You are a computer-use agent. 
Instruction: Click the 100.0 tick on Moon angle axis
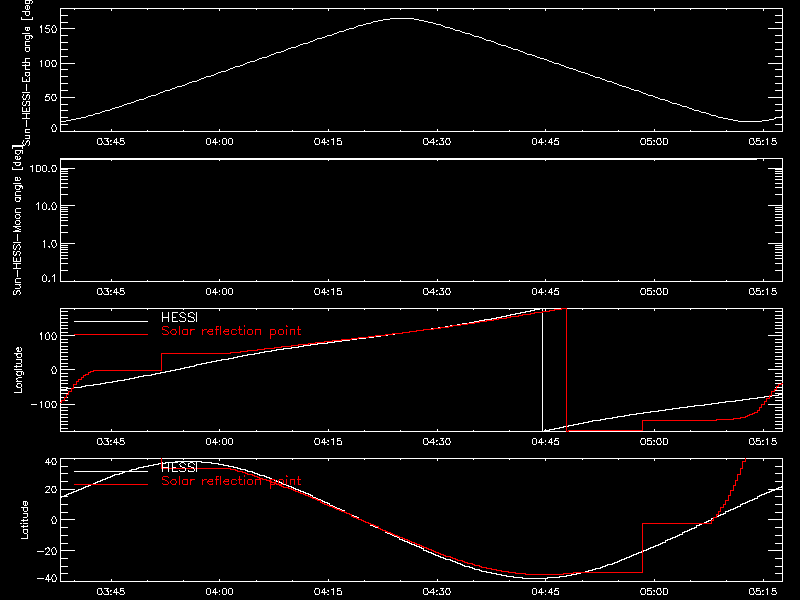(x=43, y=168)
